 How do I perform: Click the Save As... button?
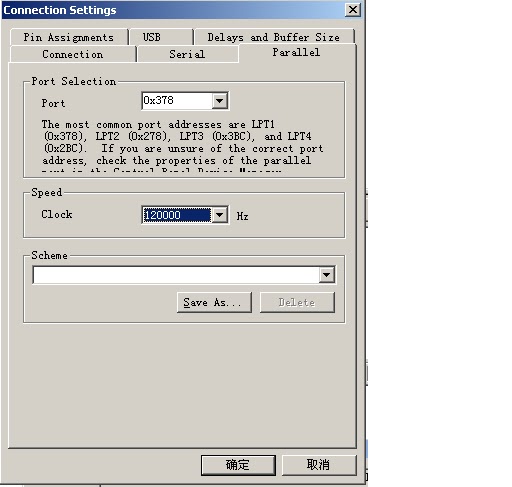(x=214, y=302)
